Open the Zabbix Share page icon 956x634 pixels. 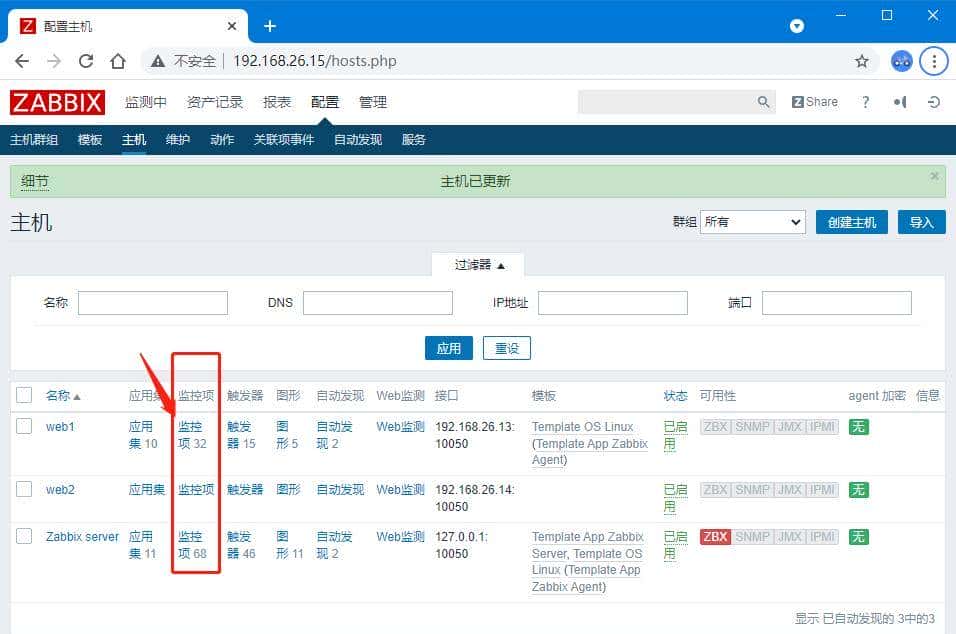pyautogui.click(x=814, y=101)
